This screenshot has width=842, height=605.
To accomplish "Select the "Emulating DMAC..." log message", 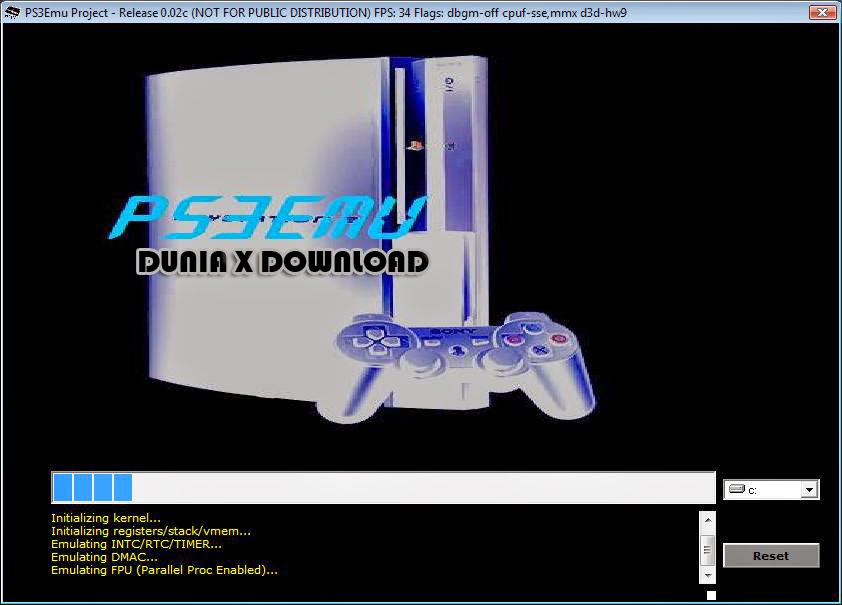I will 100,557.
